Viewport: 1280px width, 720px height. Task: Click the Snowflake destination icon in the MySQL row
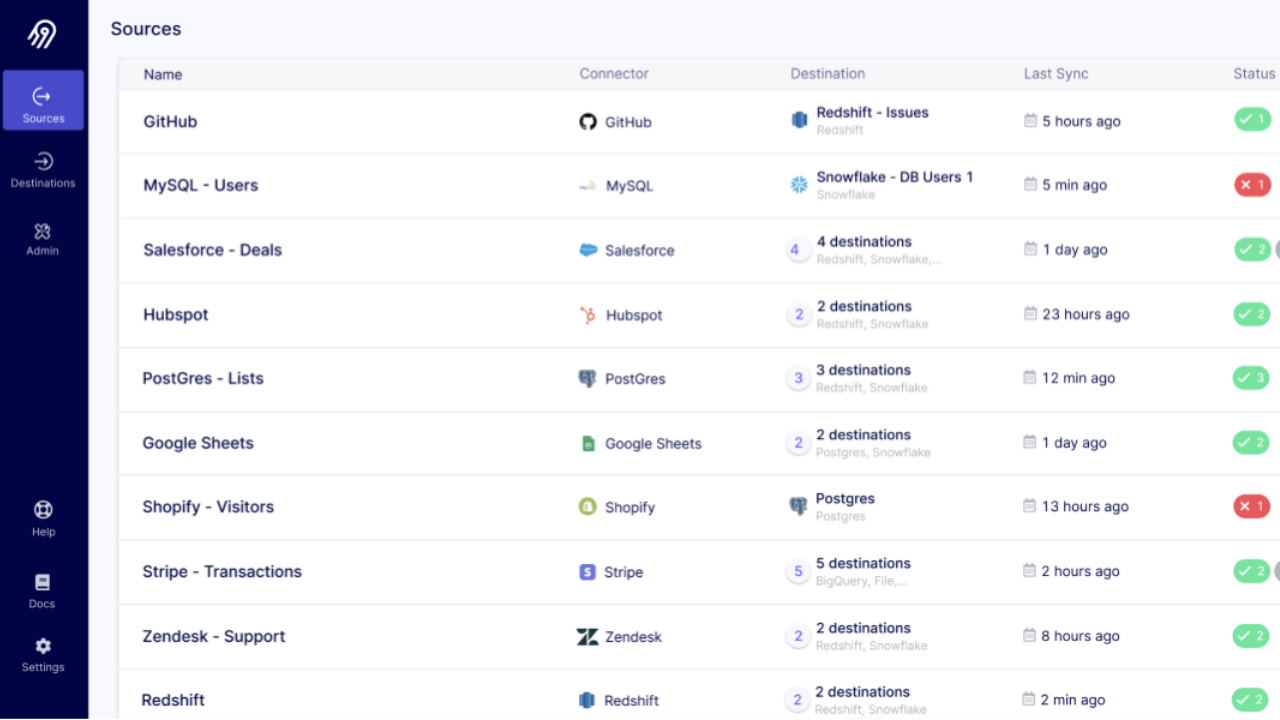point(799,185)
